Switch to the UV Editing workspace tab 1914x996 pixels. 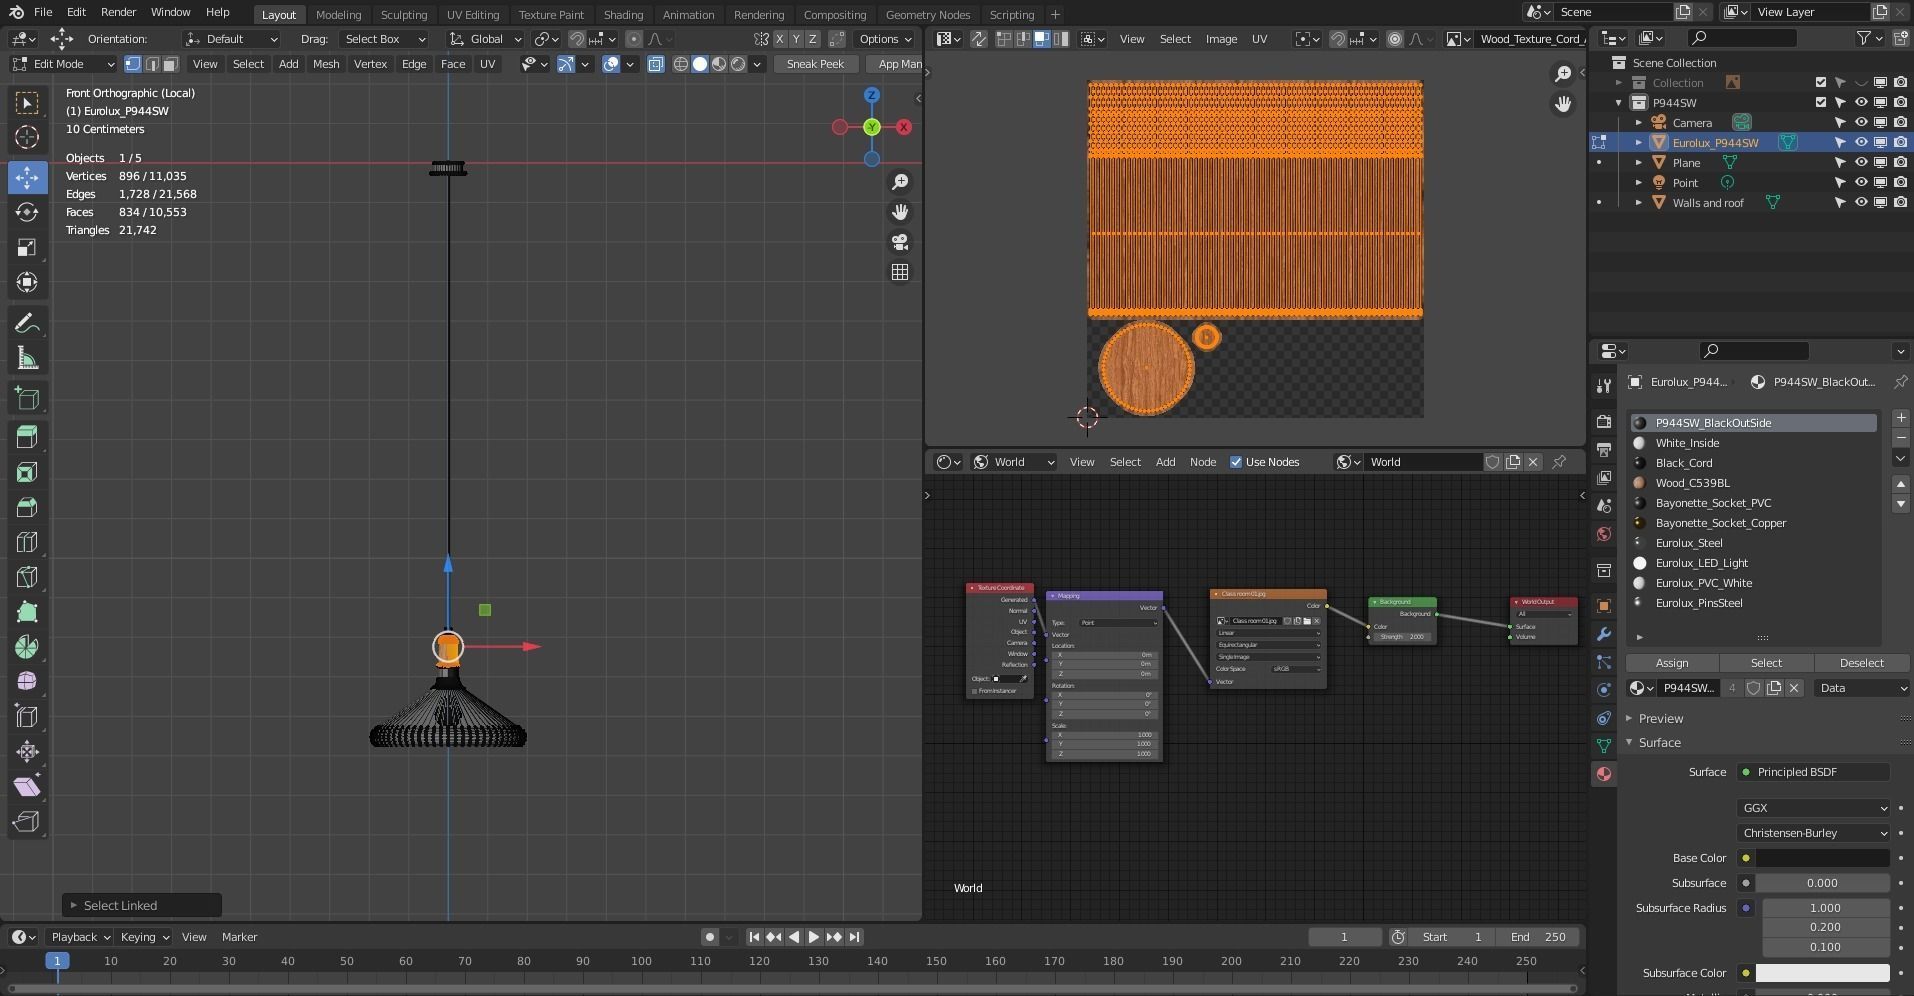click(x=473, y=14)
